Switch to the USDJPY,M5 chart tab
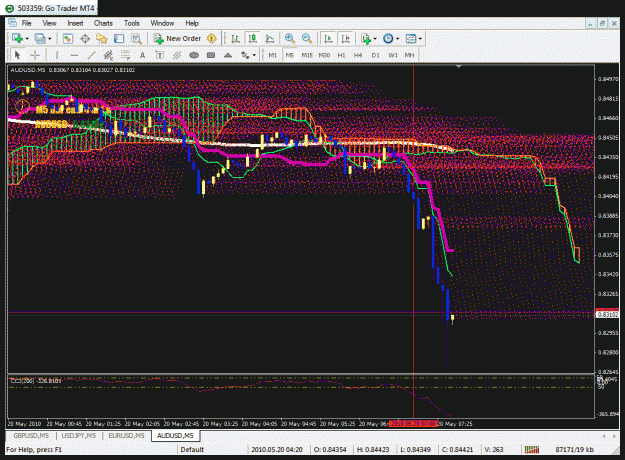 [79, 436]
